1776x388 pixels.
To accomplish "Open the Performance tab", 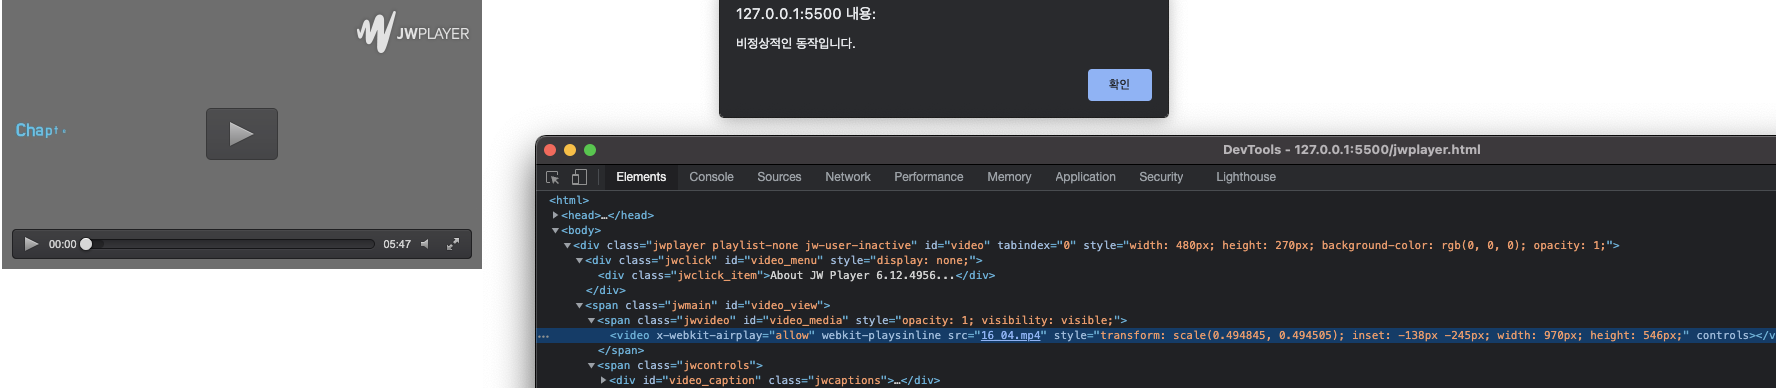I will tap(929, 177).
